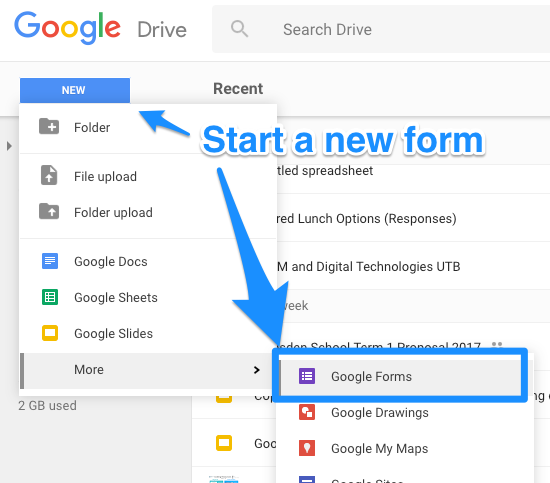Screen dimensions: 550x483
Task: Open the Lunch Options (Responses) file
Action: [413, 219]
